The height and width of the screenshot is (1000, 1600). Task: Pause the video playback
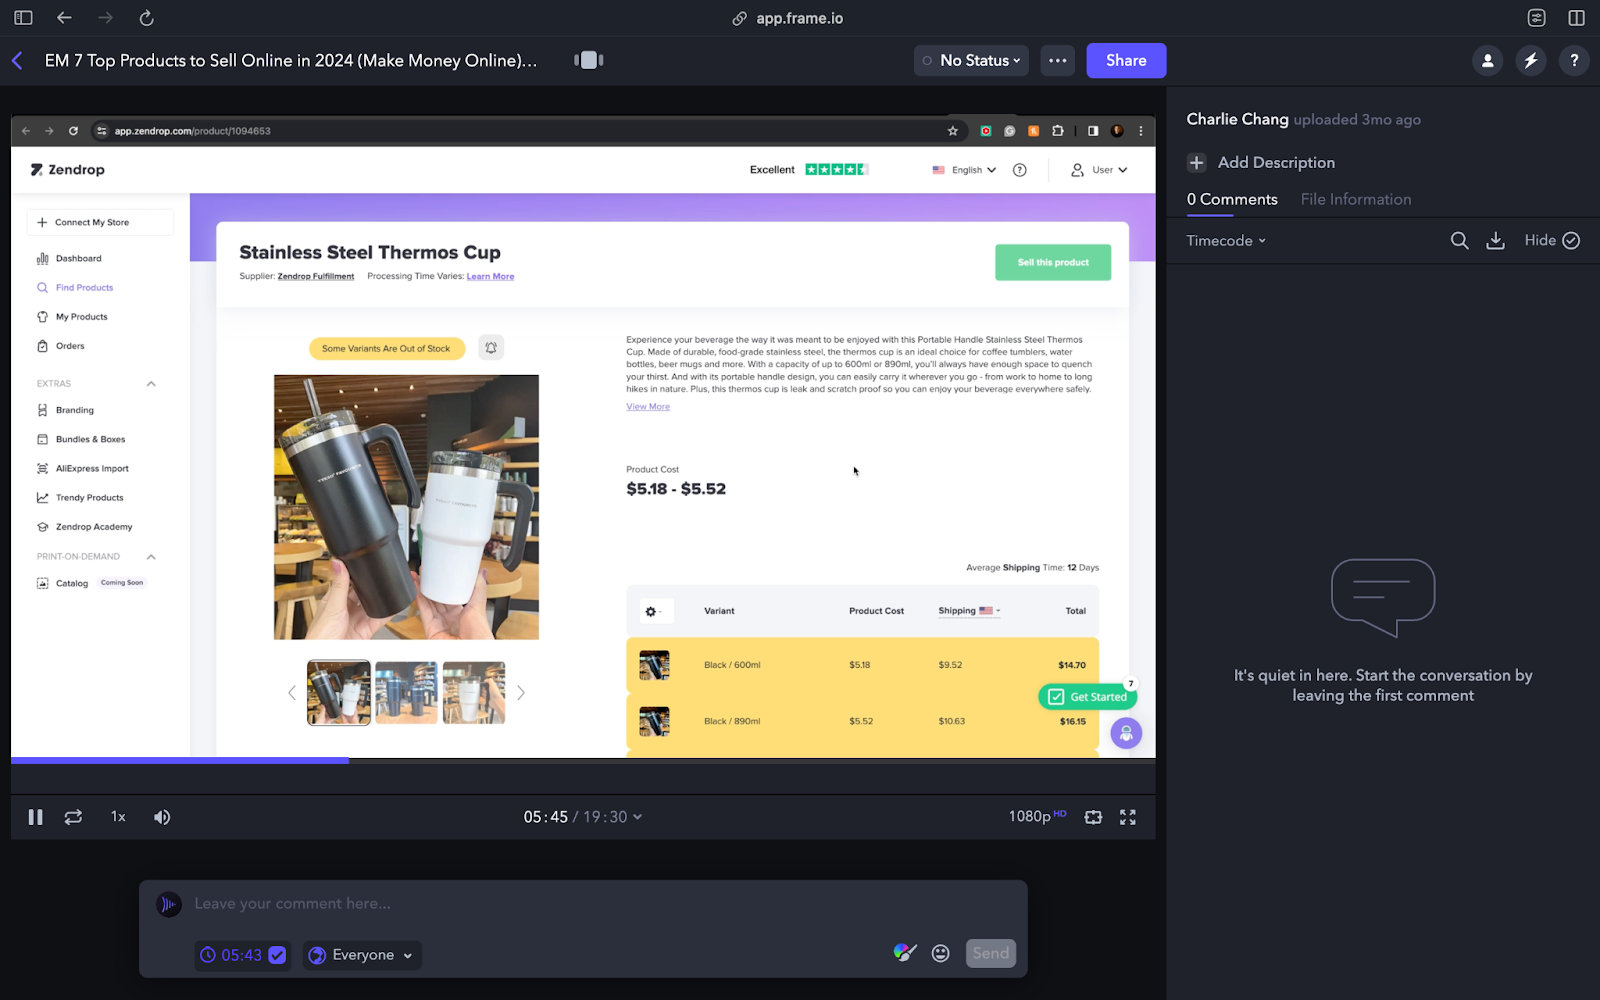coord(35,817)
